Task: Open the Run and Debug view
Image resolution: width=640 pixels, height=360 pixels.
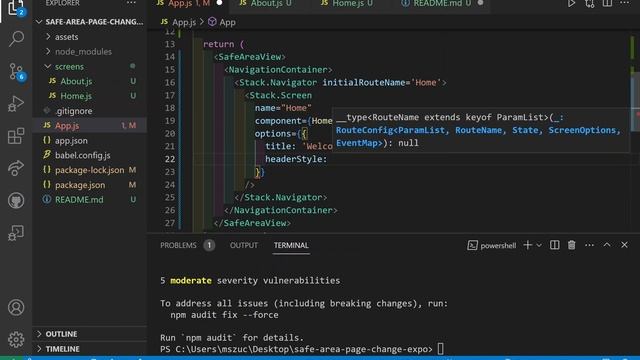Action: point(16,104)
